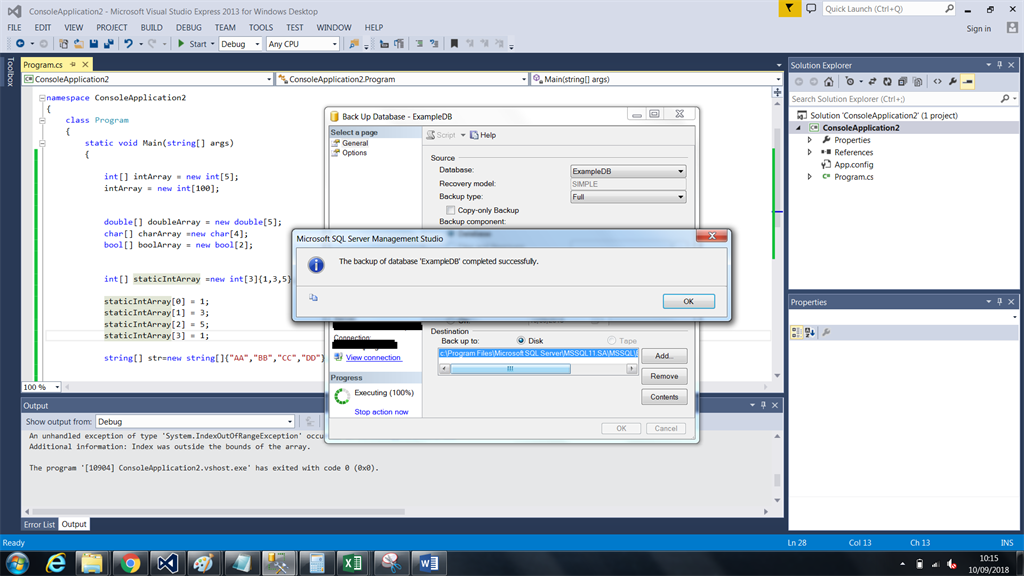Open the ConsoleApplication2.Program type dropdown
This screenshot has height=576, width=1024.
(402, 79)
